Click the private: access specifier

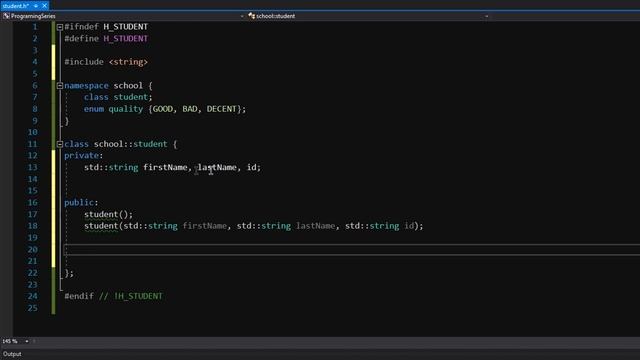click(84, 156)
